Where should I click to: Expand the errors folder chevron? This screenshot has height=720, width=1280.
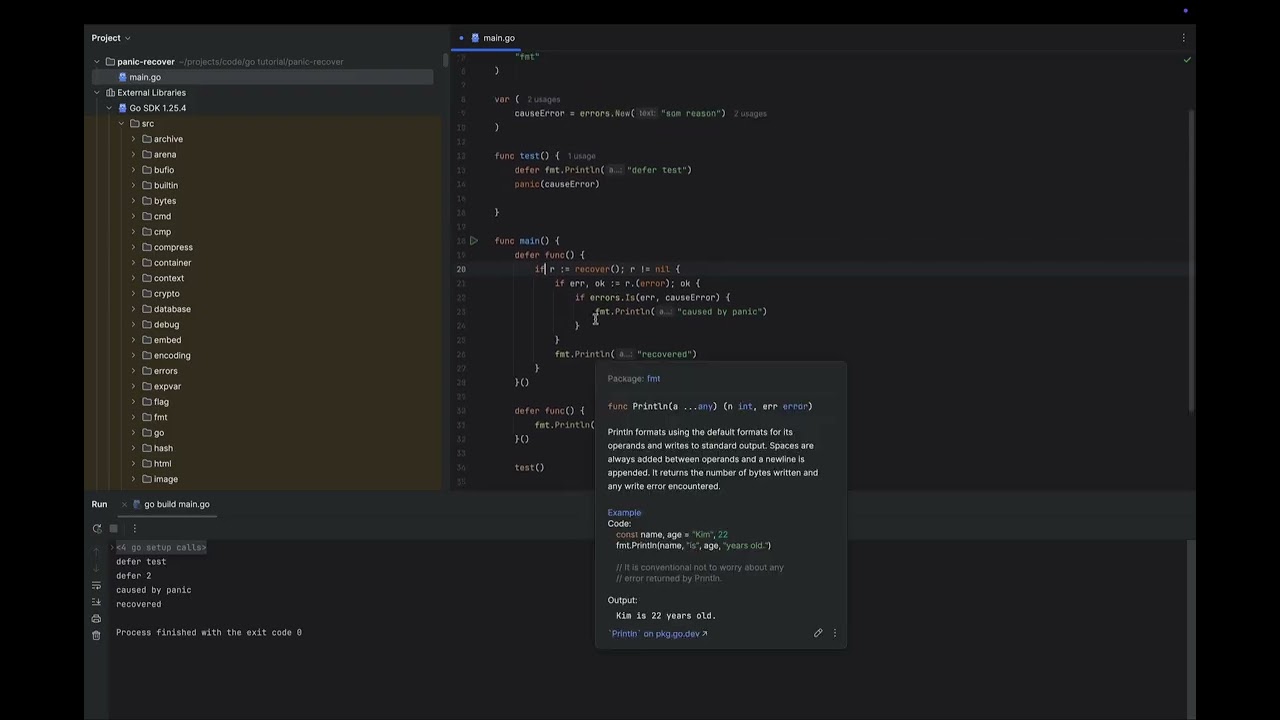pos(133,371)
